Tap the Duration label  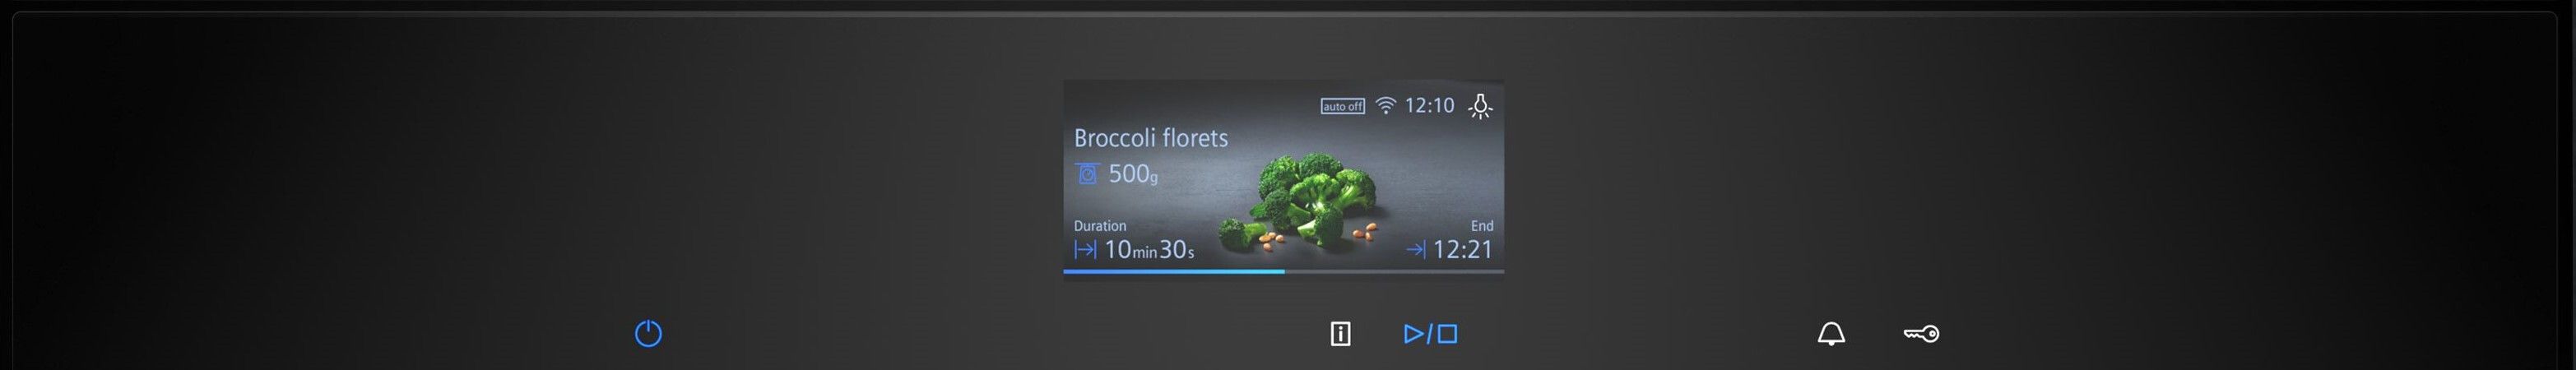[1100, 226]
